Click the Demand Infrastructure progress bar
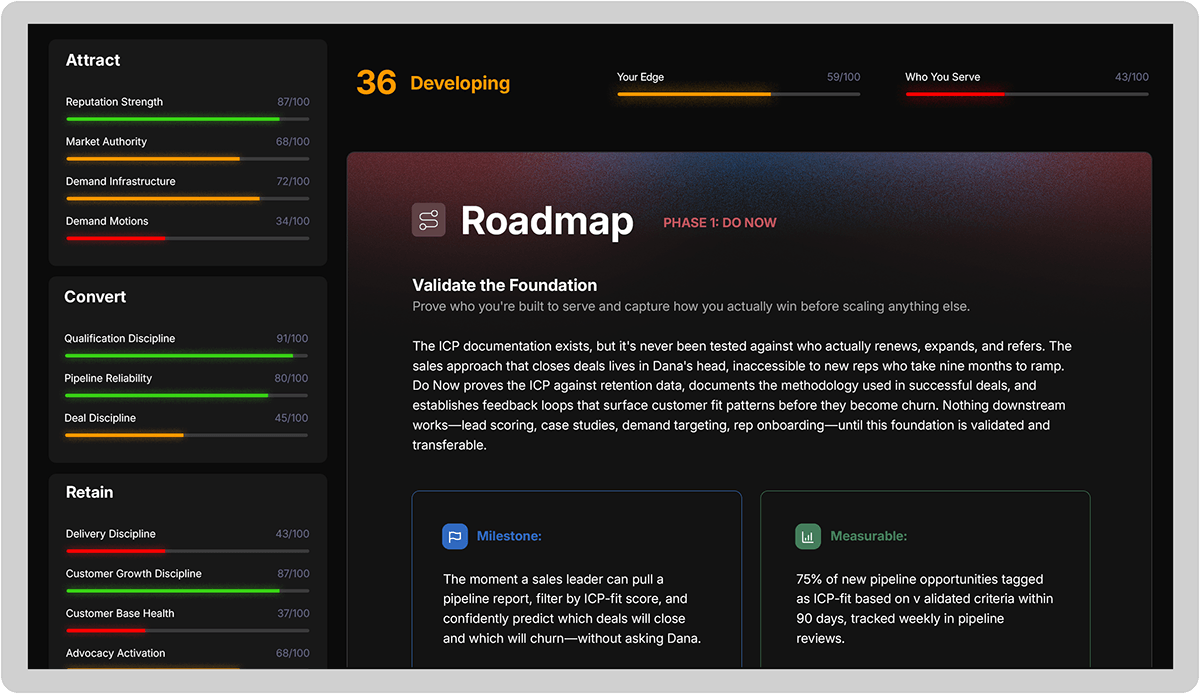1200x694 pixels. coord(188,198)
